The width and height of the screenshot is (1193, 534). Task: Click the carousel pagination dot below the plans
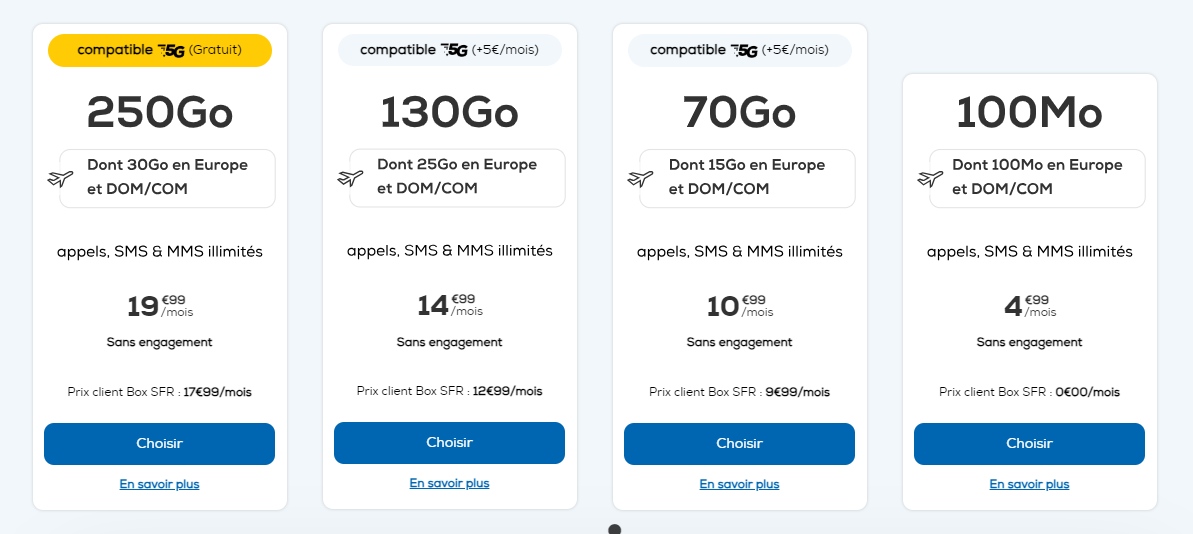pos(615,529)
